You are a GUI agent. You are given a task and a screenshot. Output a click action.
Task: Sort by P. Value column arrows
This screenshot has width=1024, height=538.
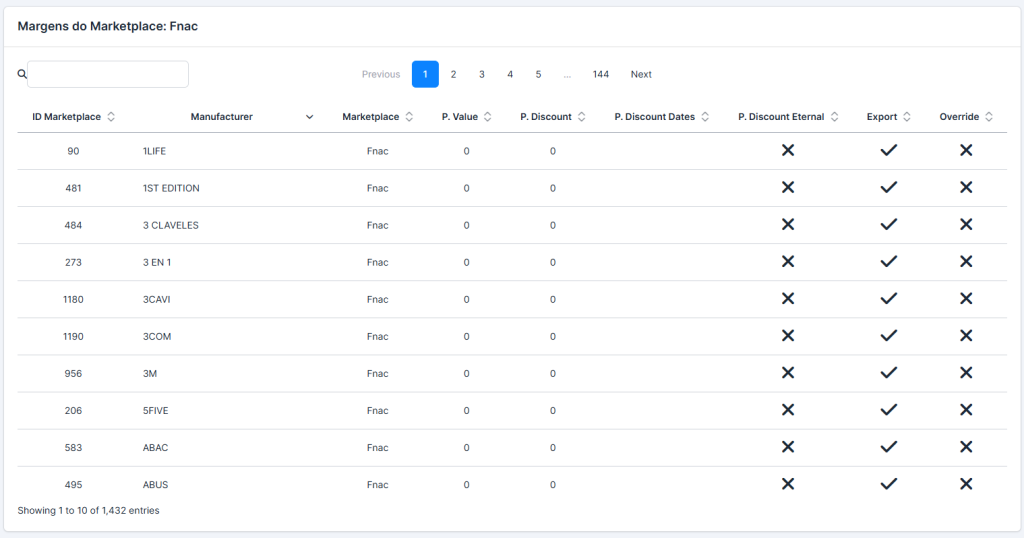[x=487, y=117]
